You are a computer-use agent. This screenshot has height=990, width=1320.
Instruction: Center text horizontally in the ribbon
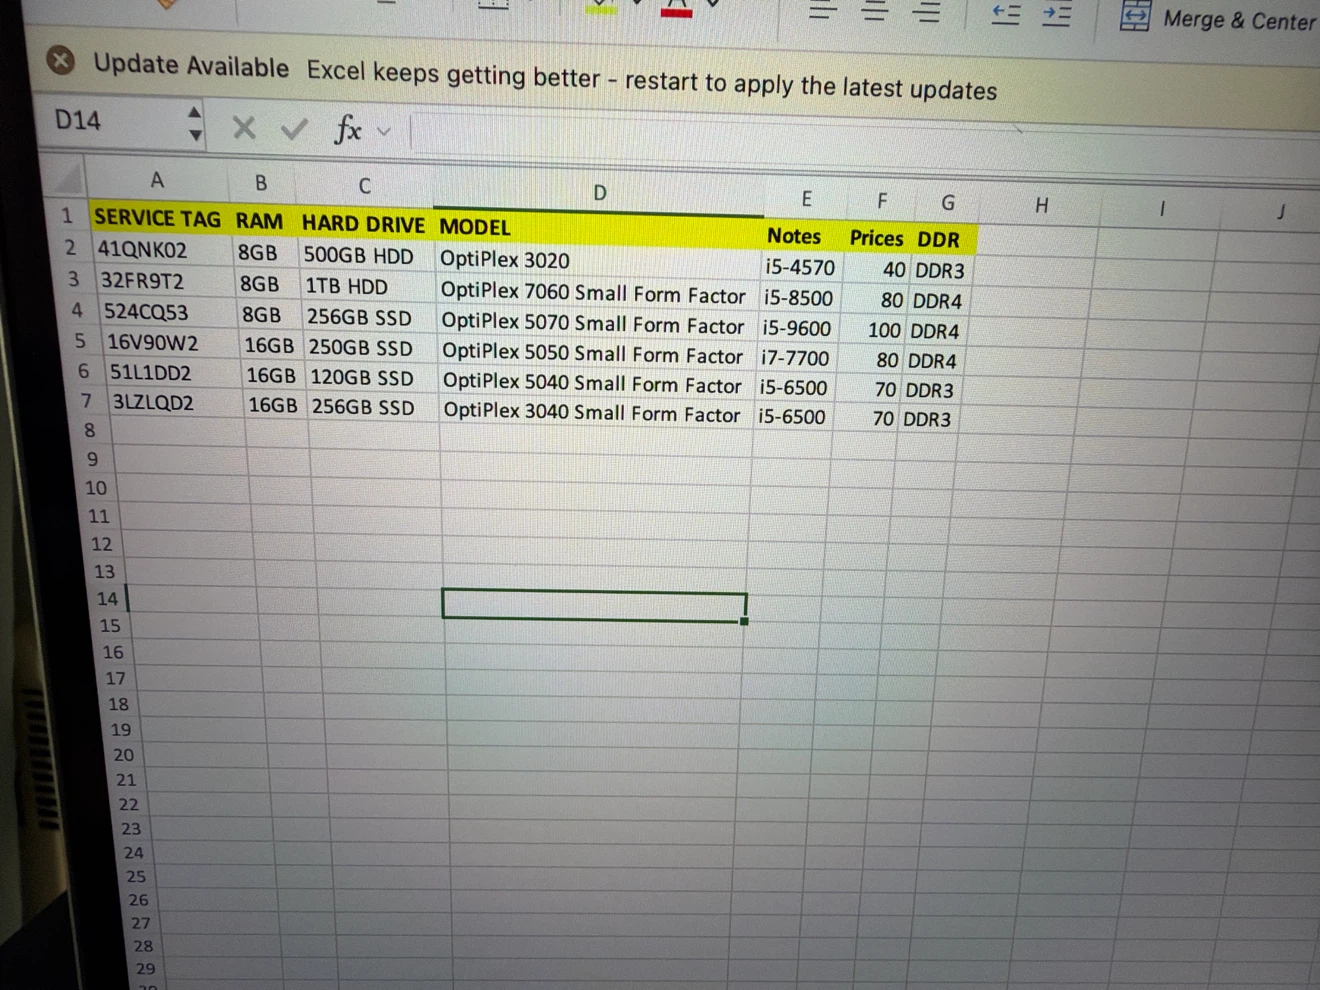pos(874,11)
